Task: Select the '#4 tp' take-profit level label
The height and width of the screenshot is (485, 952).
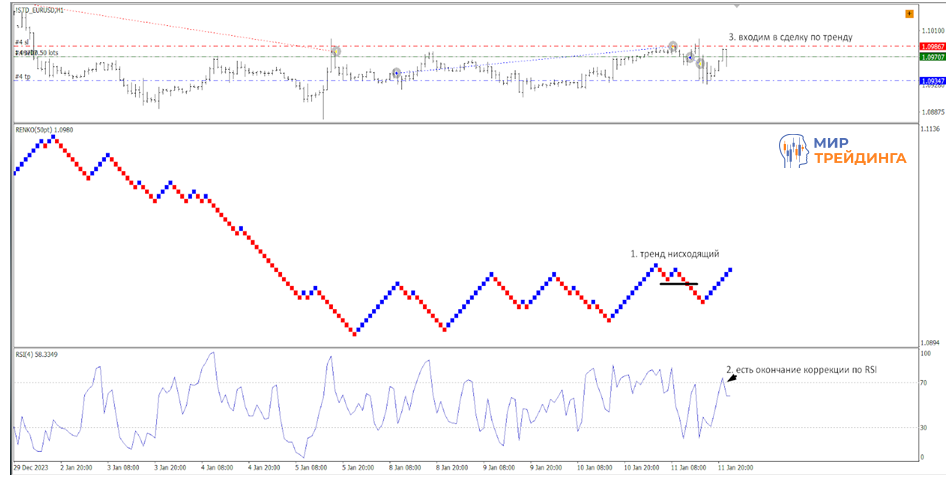Action: coord(21,77)
